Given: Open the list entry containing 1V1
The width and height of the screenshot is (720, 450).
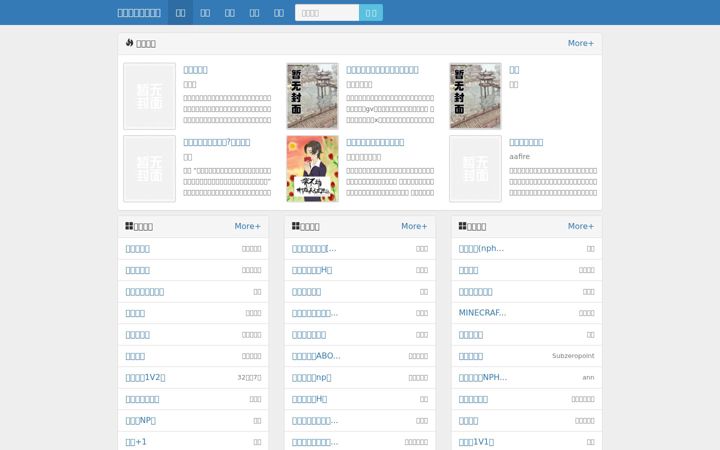Looking at the screenshot, I should pos(476,442).
